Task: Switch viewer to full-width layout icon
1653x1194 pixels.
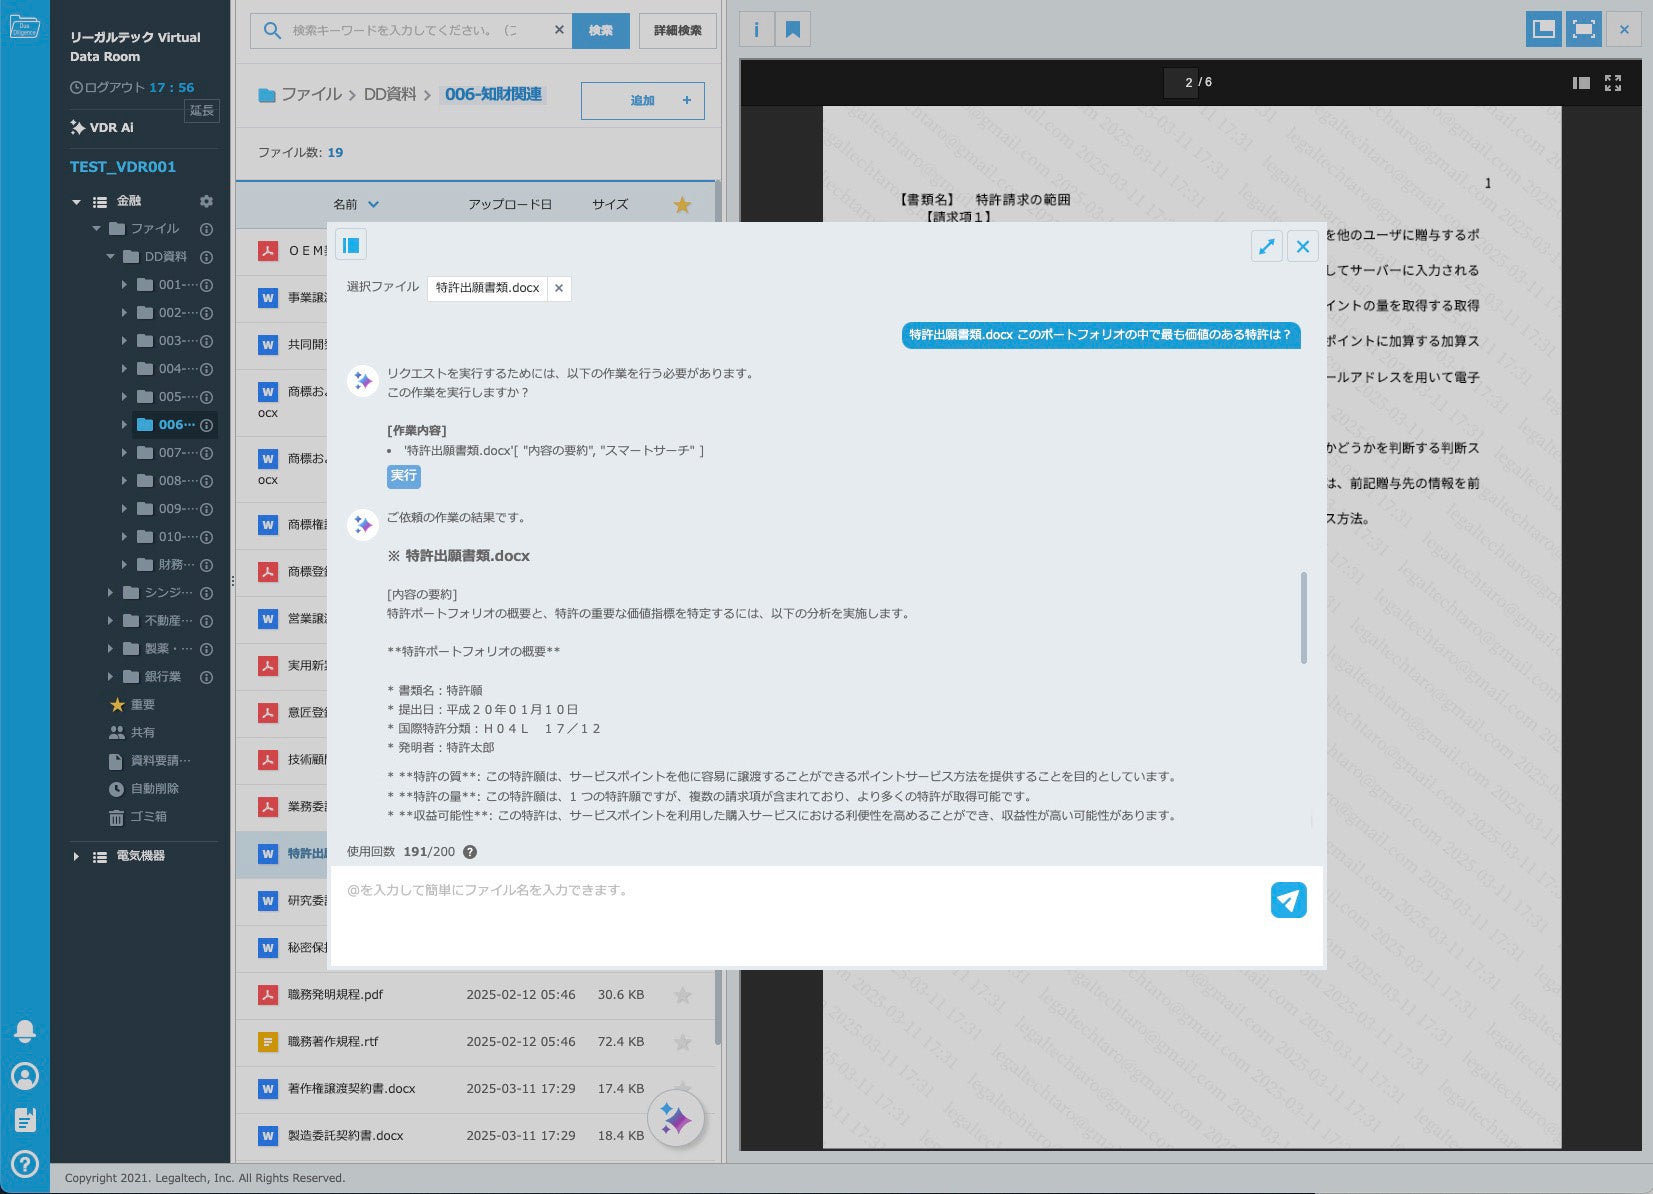Action: [1584, 29]
